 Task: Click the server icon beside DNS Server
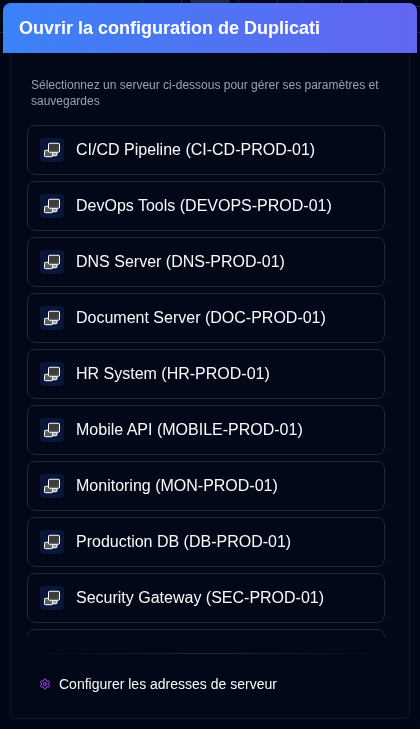52,262
